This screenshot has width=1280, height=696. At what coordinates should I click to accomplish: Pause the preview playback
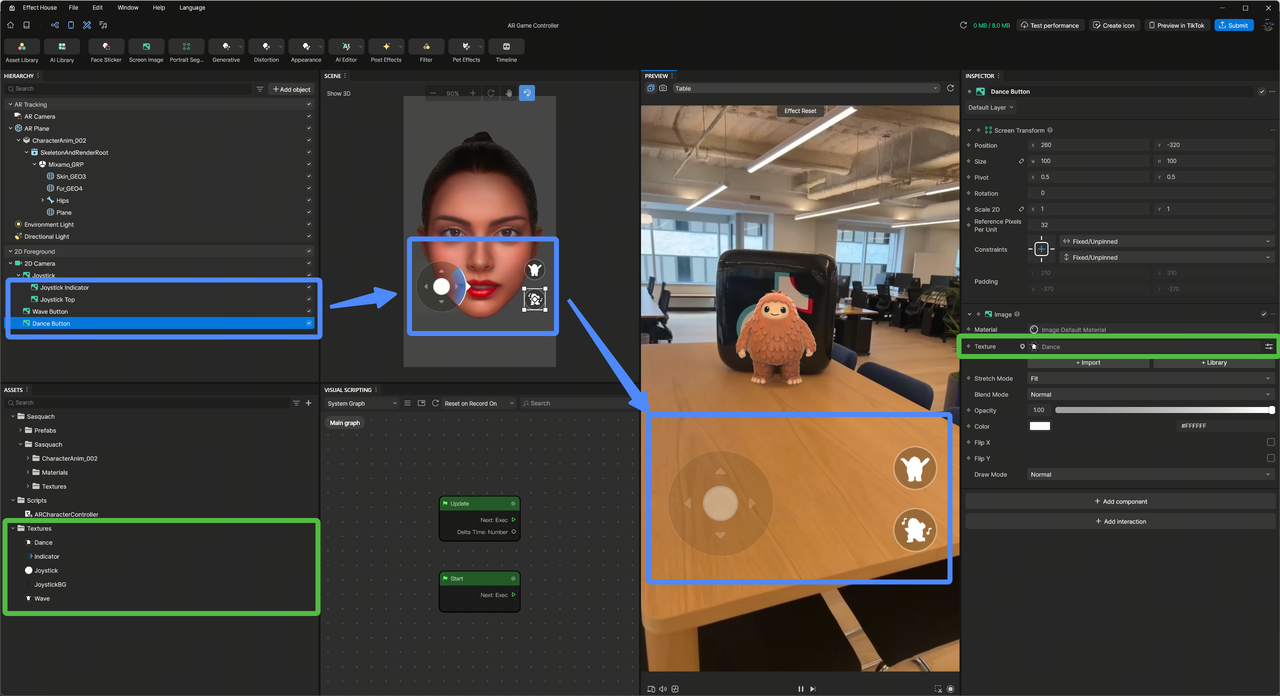[x=801, y=689]
